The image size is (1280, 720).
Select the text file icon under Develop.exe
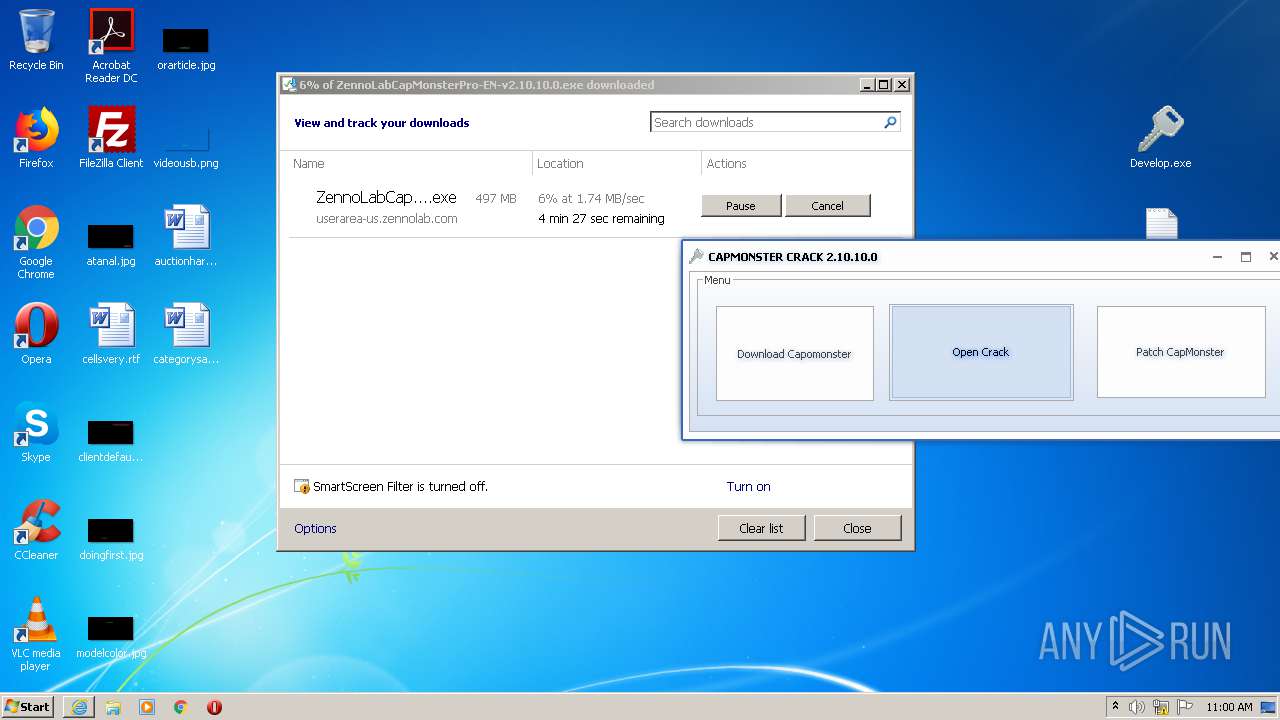(x=1161, y=224)
